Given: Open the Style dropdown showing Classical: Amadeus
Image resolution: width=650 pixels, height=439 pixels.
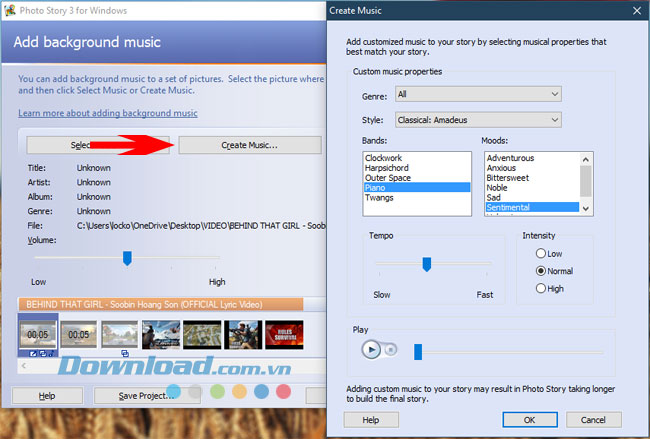Looking at the screenshot, I should (478, 120).
